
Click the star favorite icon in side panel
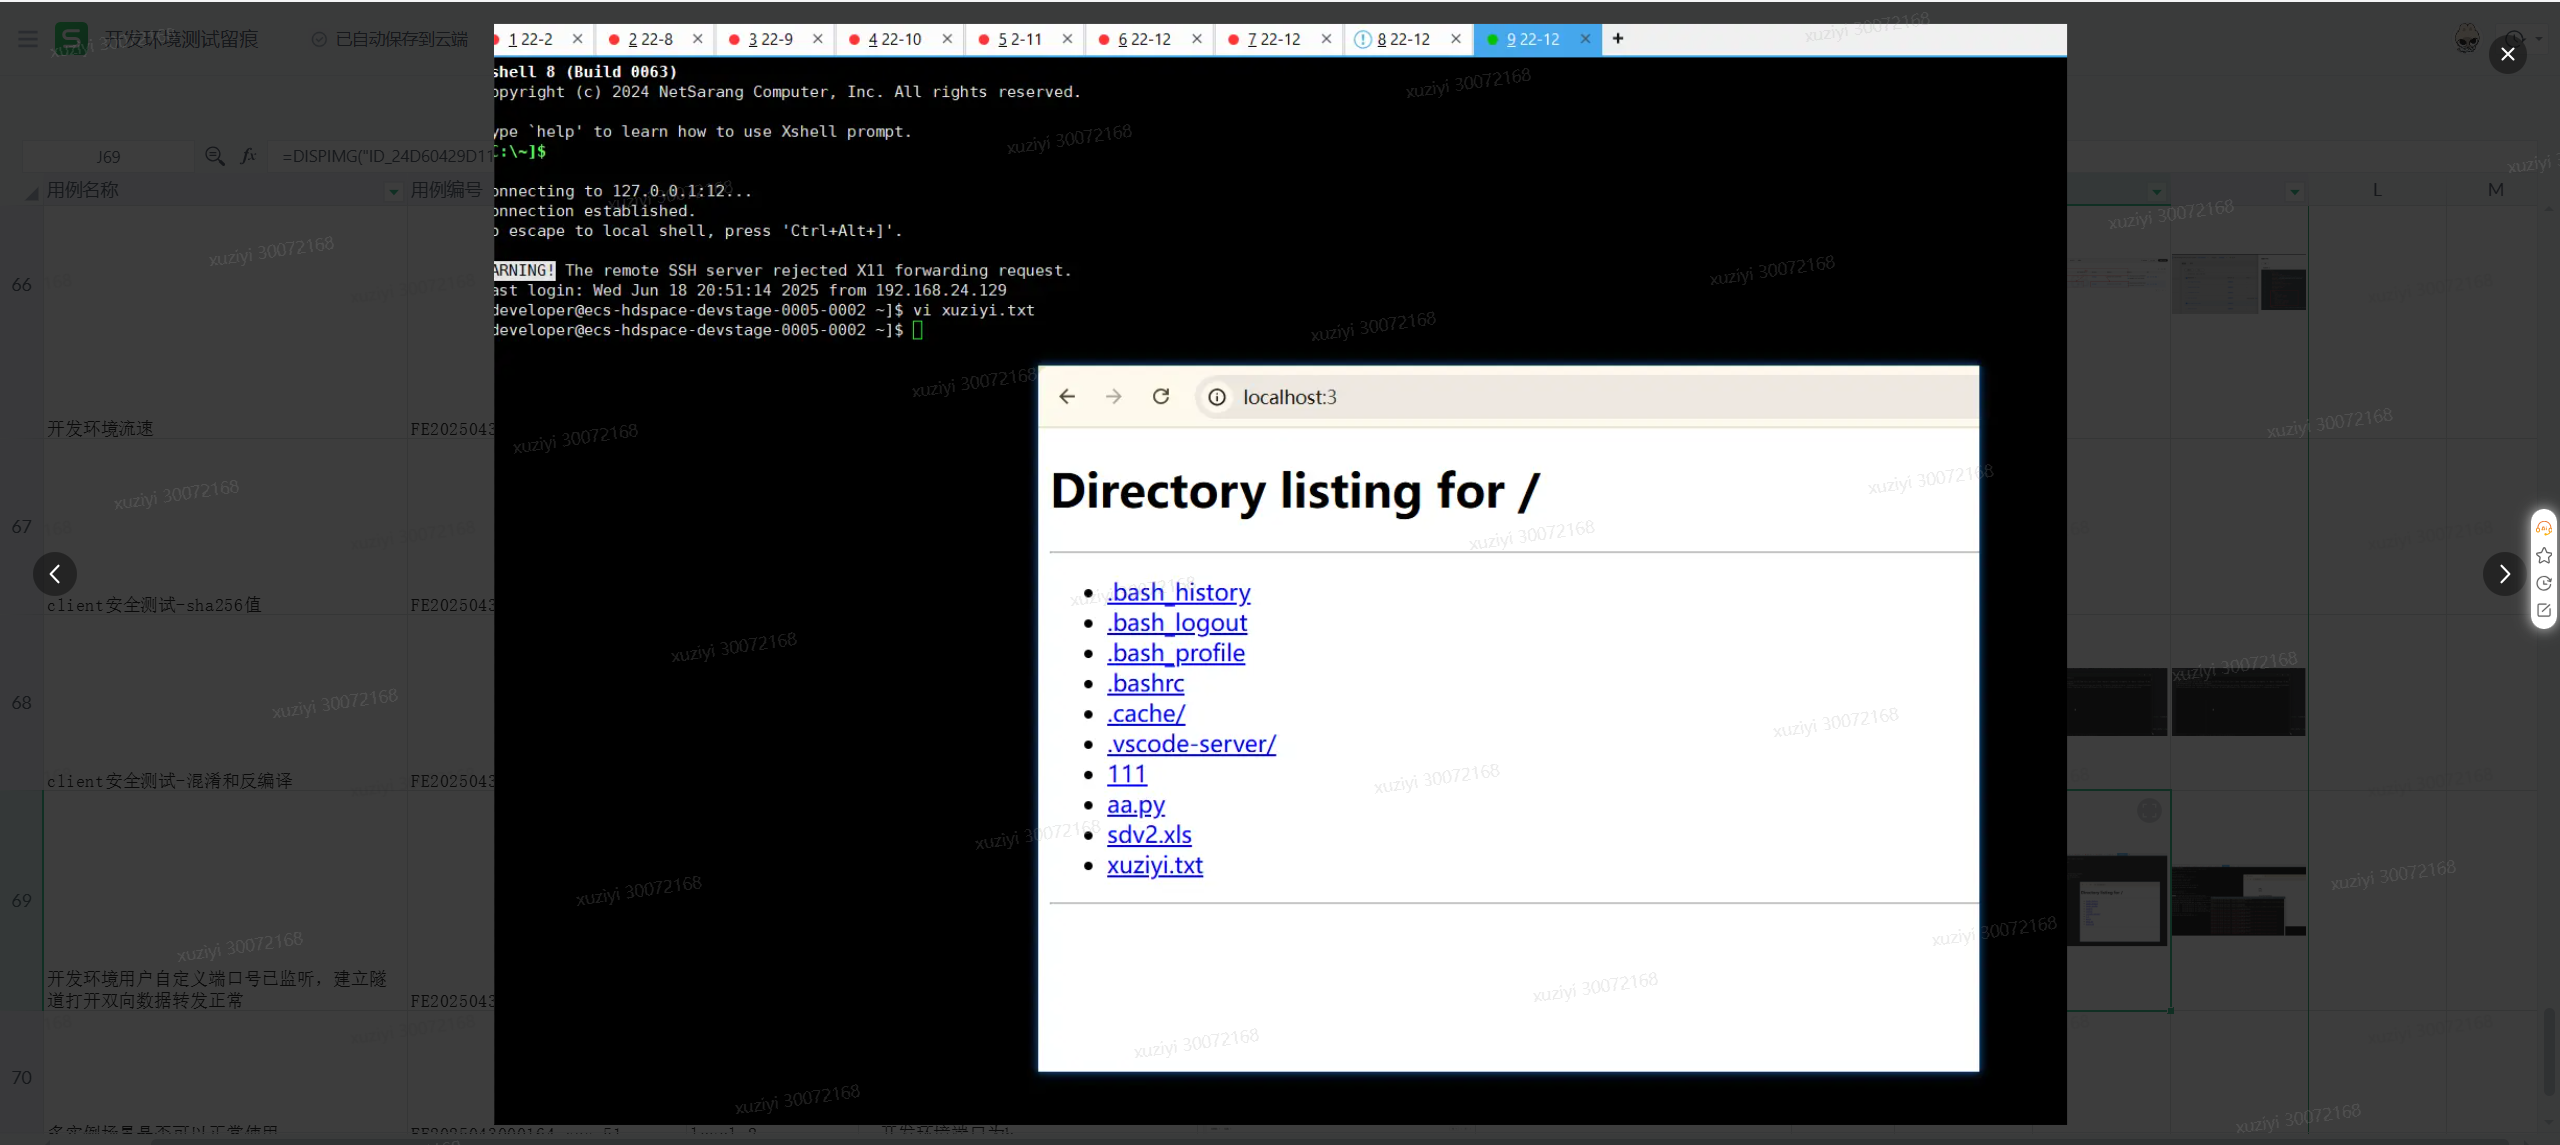2544,555
